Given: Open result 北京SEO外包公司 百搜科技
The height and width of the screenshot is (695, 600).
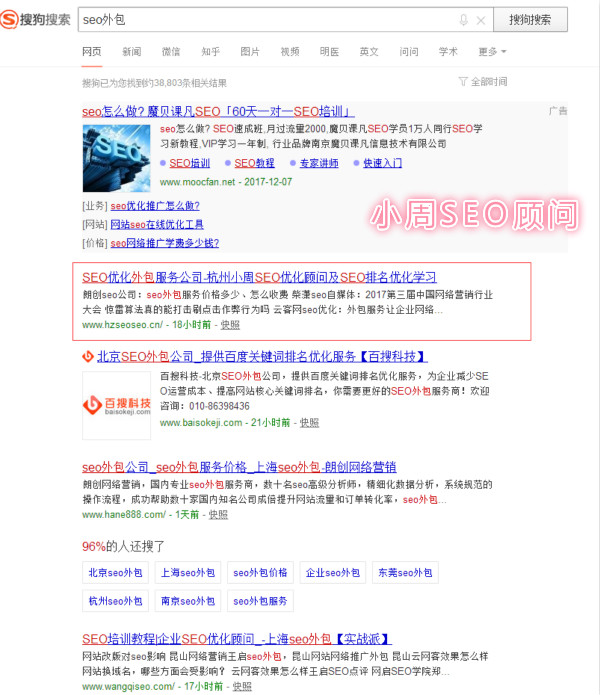Looking at the screenshot, I should point(262,356).
